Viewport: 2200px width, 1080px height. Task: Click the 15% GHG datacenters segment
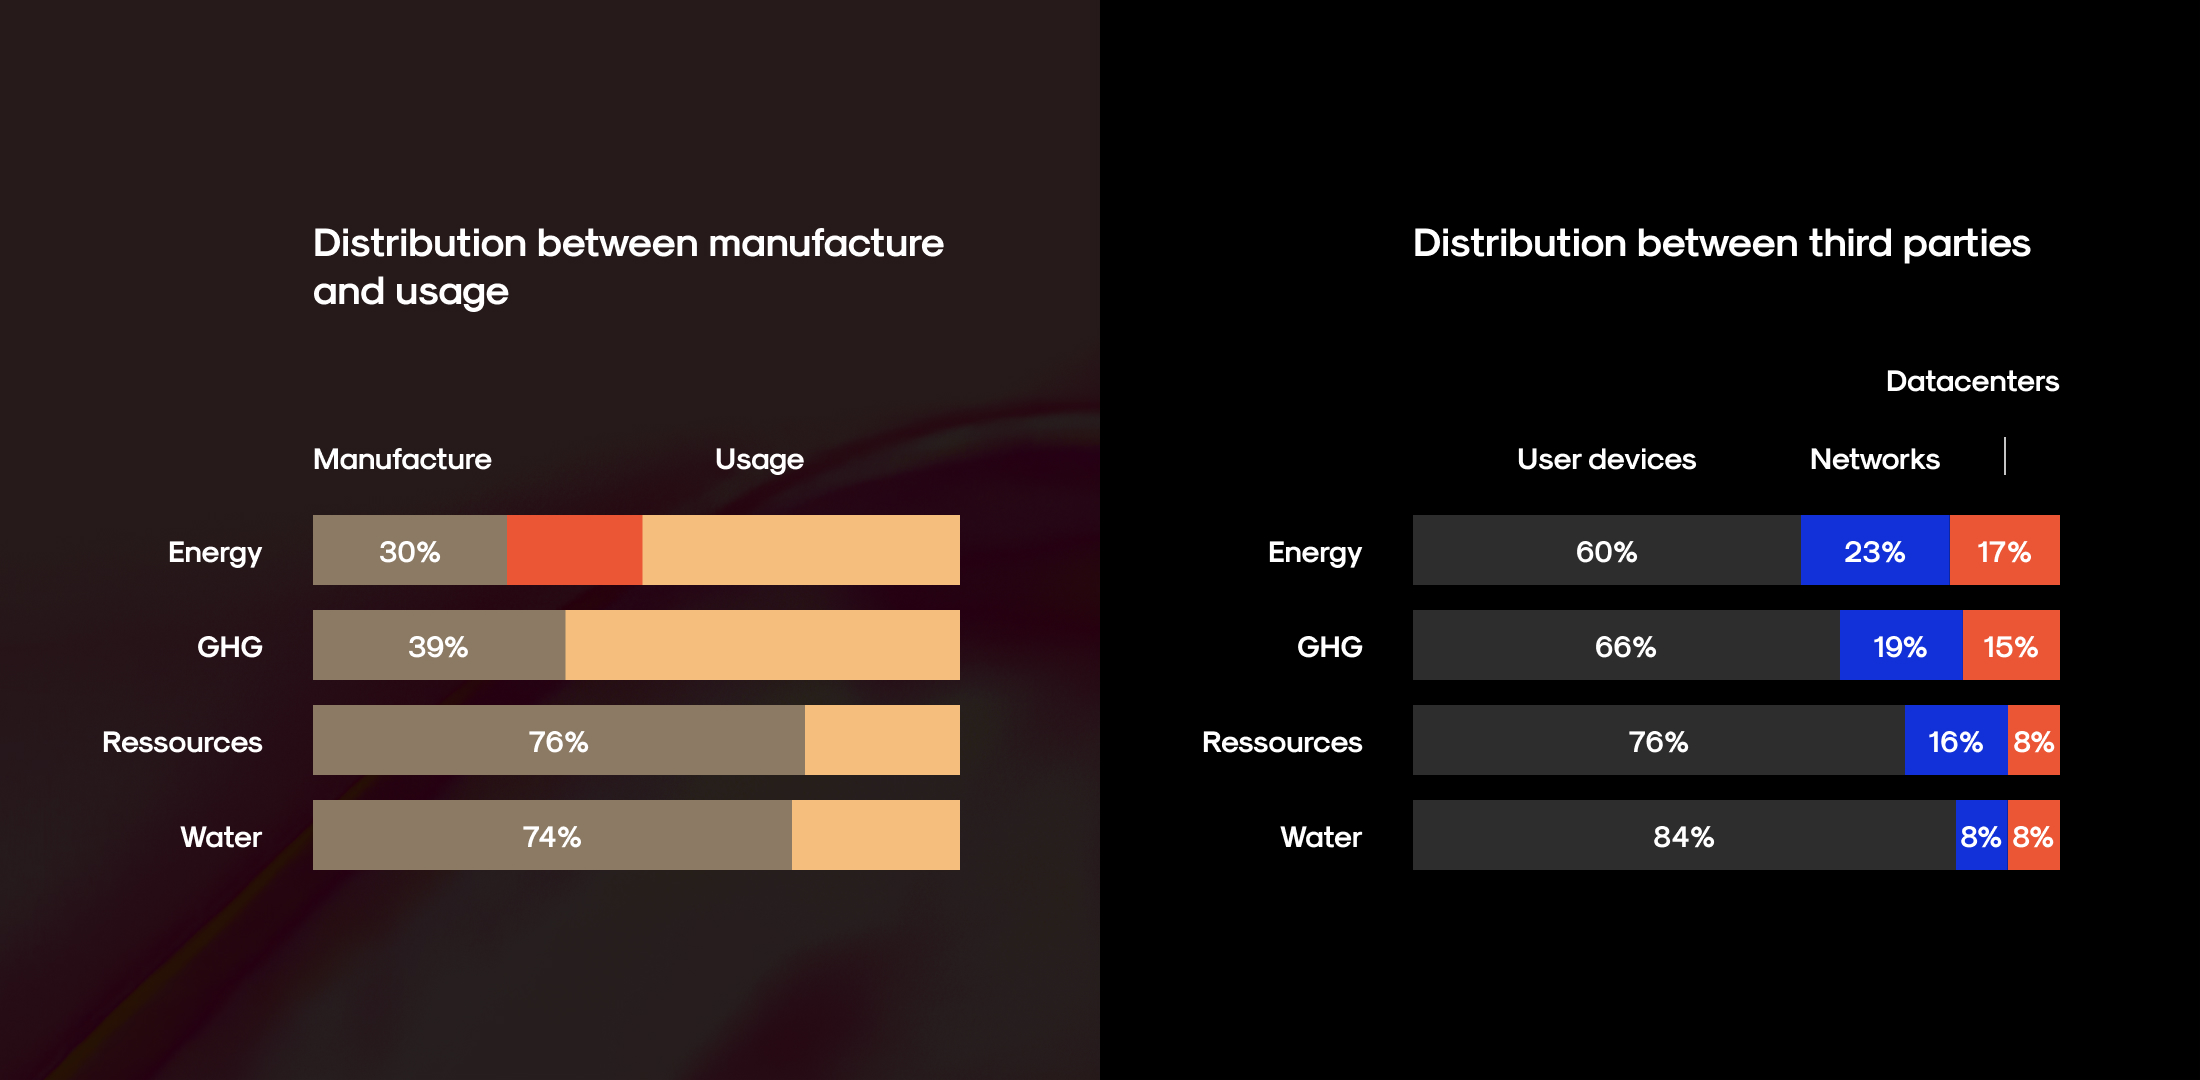[2011, 645]
